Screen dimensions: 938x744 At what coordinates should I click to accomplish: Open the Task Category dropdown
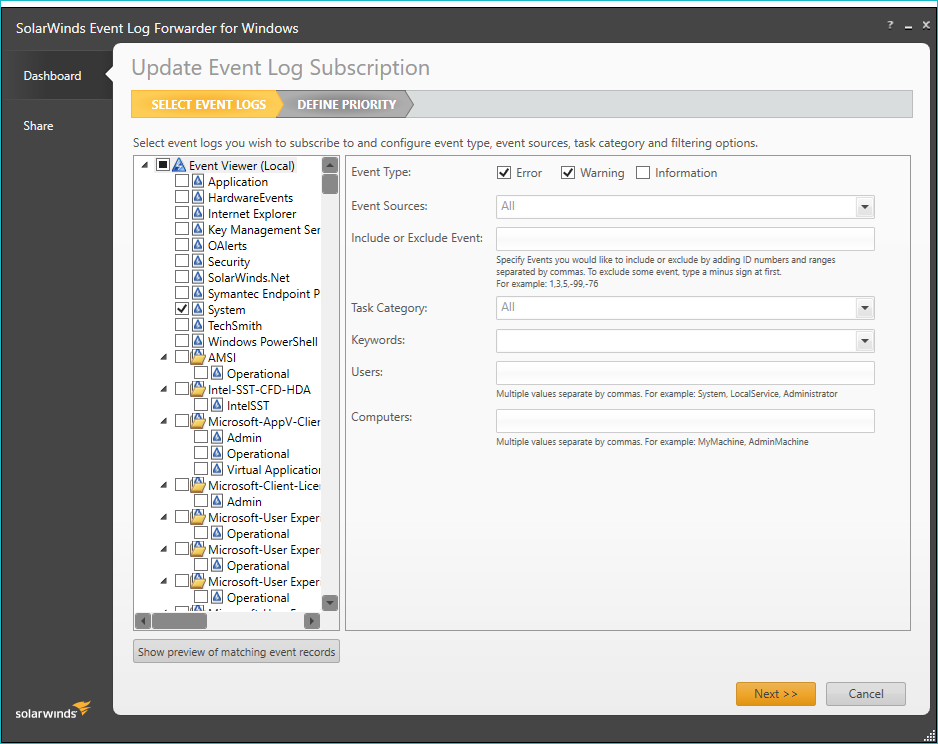[864, 309]
